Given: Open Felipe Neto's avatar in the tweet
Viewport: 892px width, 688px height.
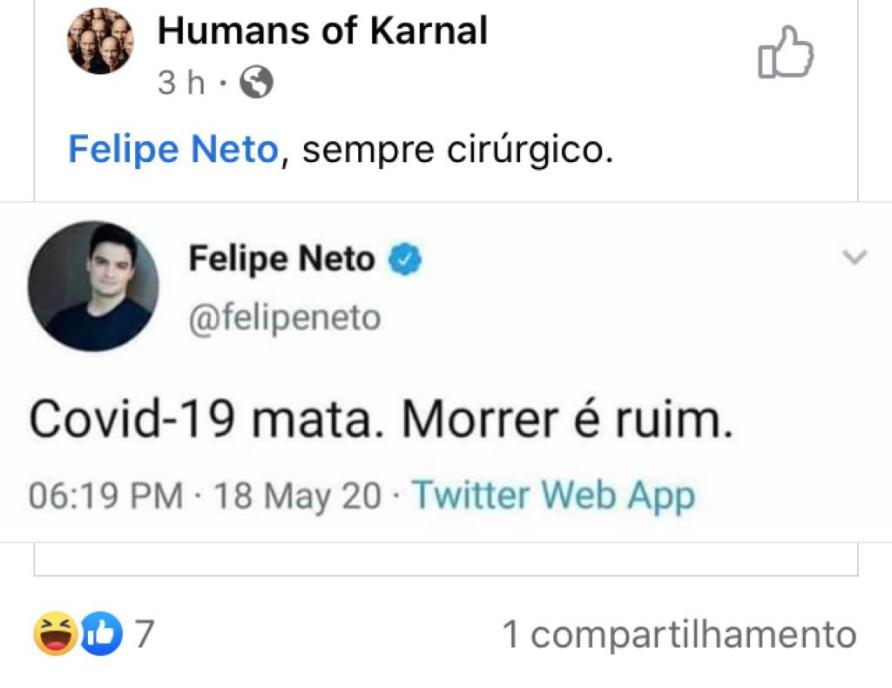Looking at the screenshot, I should pos(93,285).
